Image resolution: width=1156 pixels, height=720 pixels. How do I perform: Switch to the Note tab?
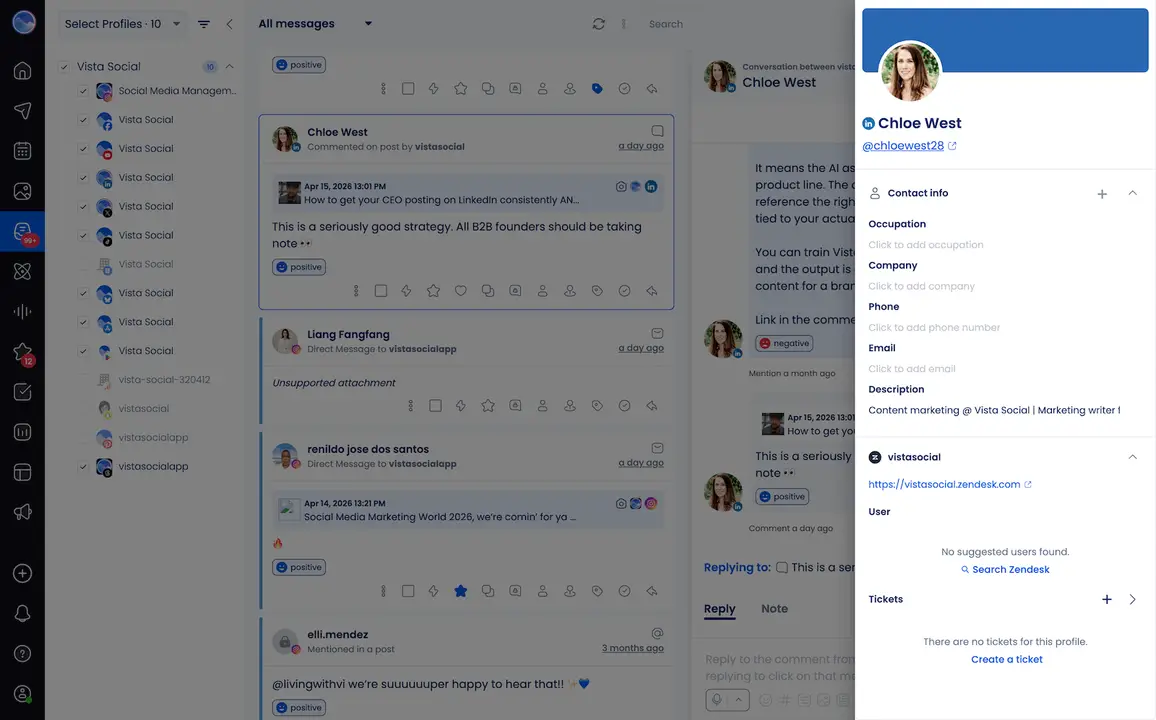tap(772, 608)
